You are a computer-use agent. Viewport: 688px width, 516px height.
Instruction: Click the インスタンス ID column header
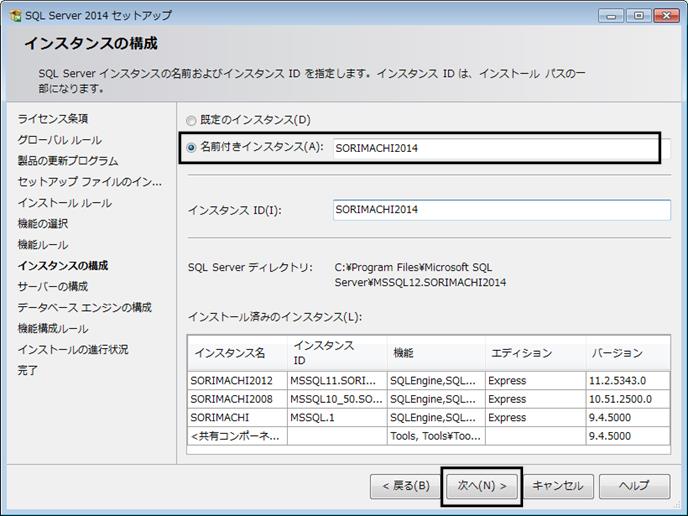click(337, 353)
